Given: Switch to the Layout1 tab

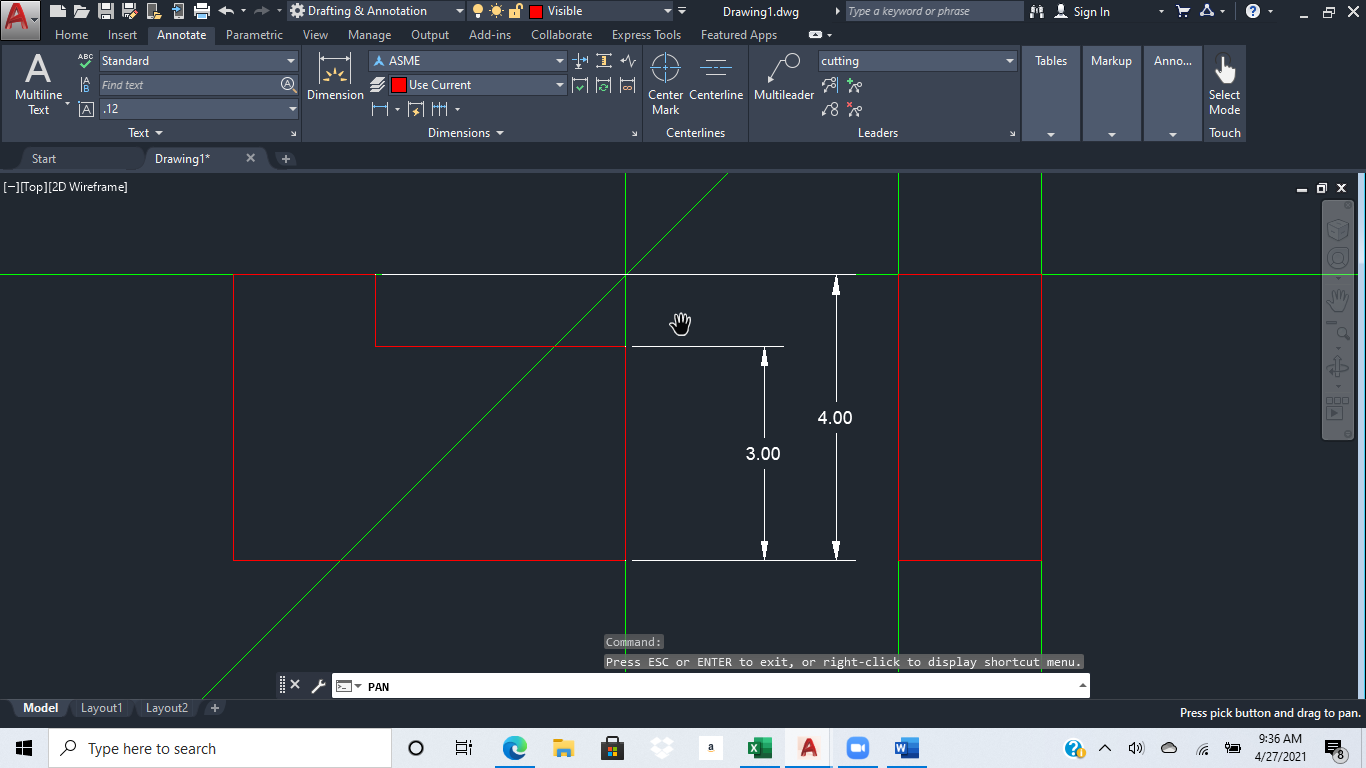Looking at the screenshot, I should (101, 707).
